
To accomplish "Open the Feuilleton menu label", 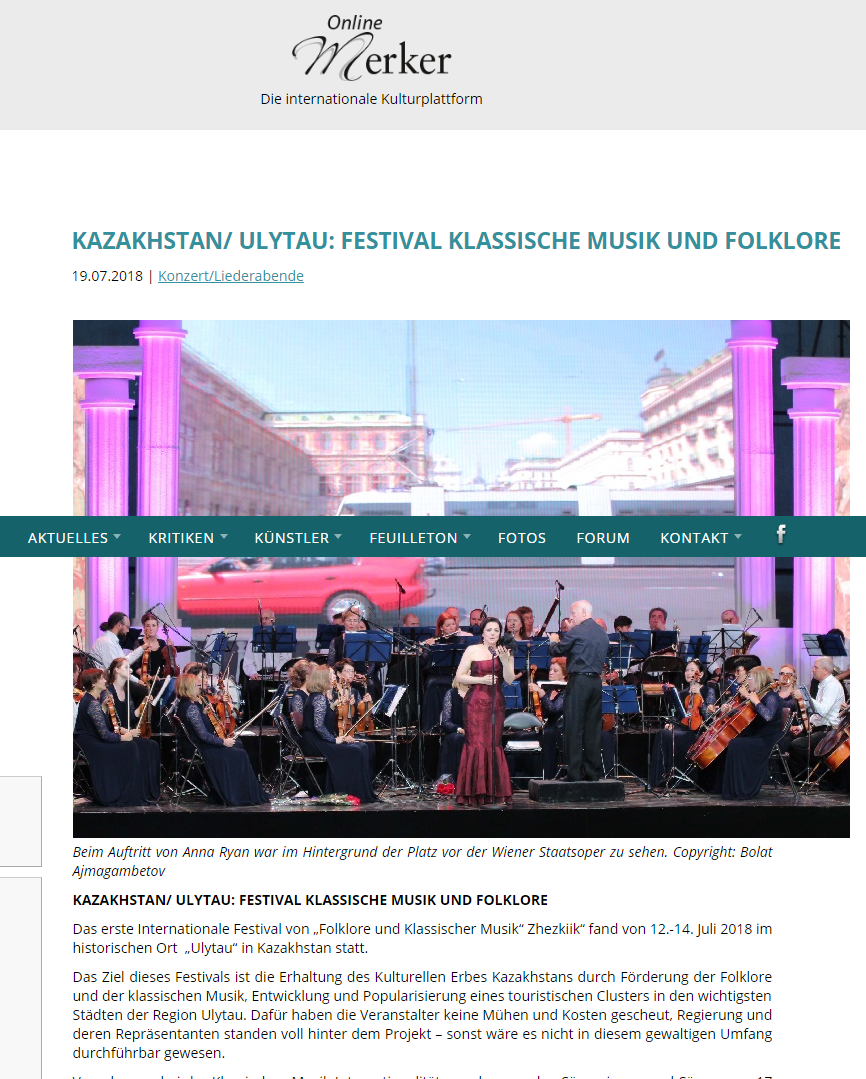I will coord(413,538).
